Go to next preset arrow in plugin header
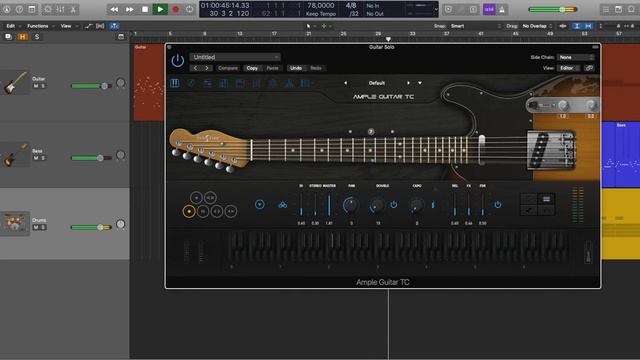 click(207, 68)
